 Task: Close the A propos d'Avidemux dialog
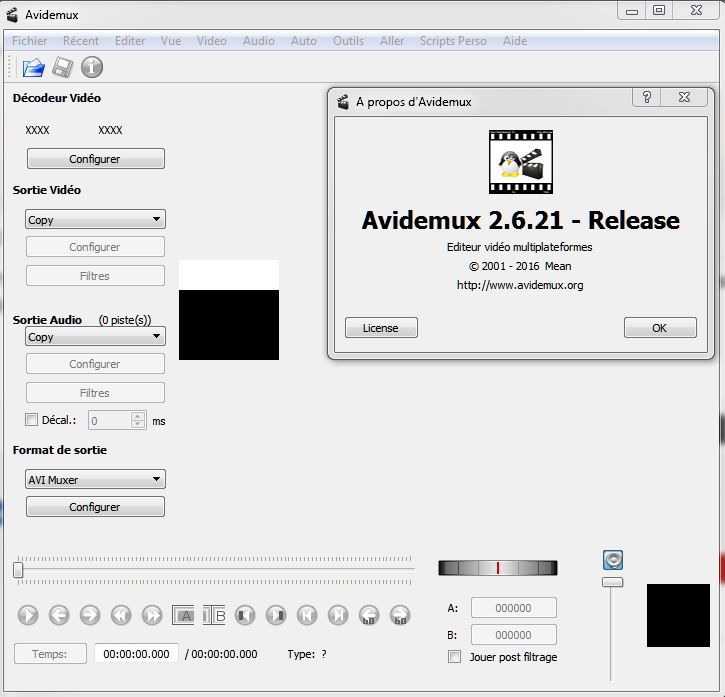[685, 97]
